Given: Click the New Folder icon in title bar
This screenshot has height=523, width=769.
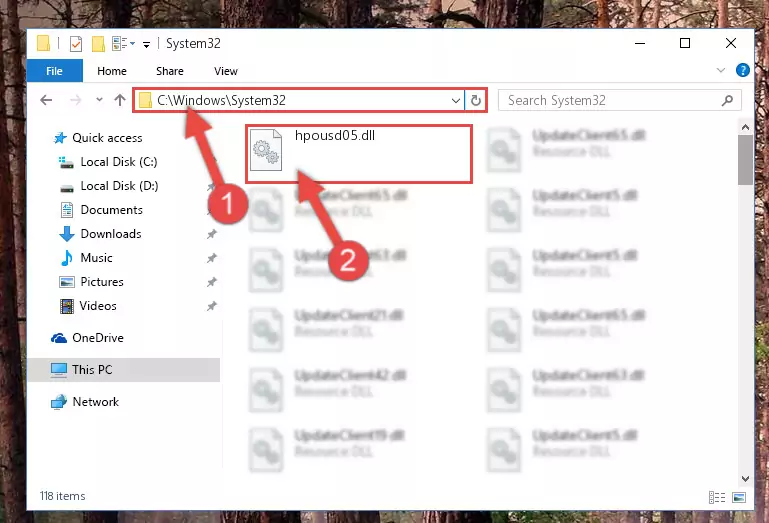Looking at the screenshot, I should click(x=98, y=44).
